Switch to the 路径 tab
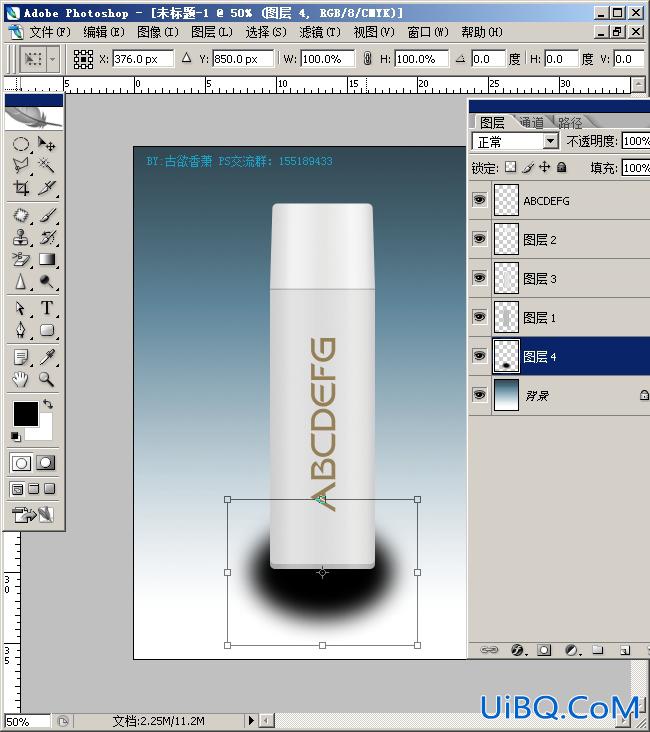The image size is (650, 732). click(x=570, y=123)
